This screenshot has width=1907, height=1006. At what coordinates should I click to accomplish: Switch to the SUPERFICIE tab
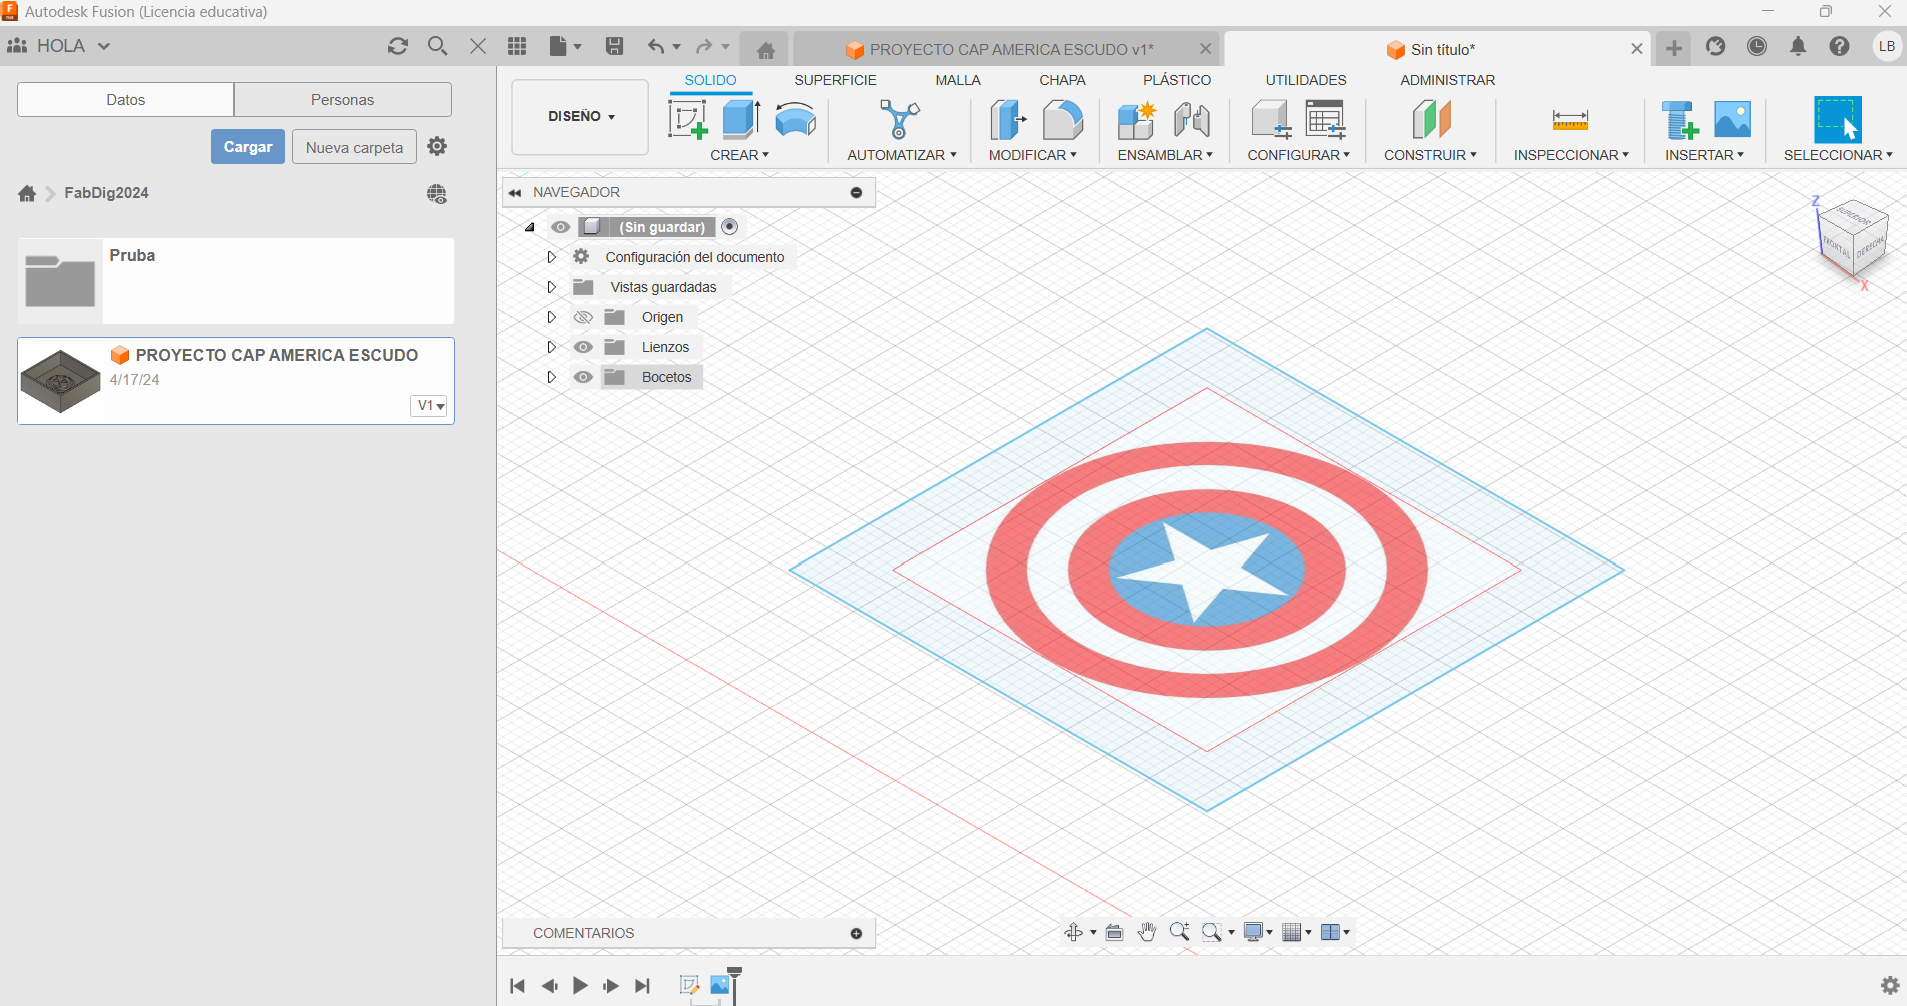[835, 80]
